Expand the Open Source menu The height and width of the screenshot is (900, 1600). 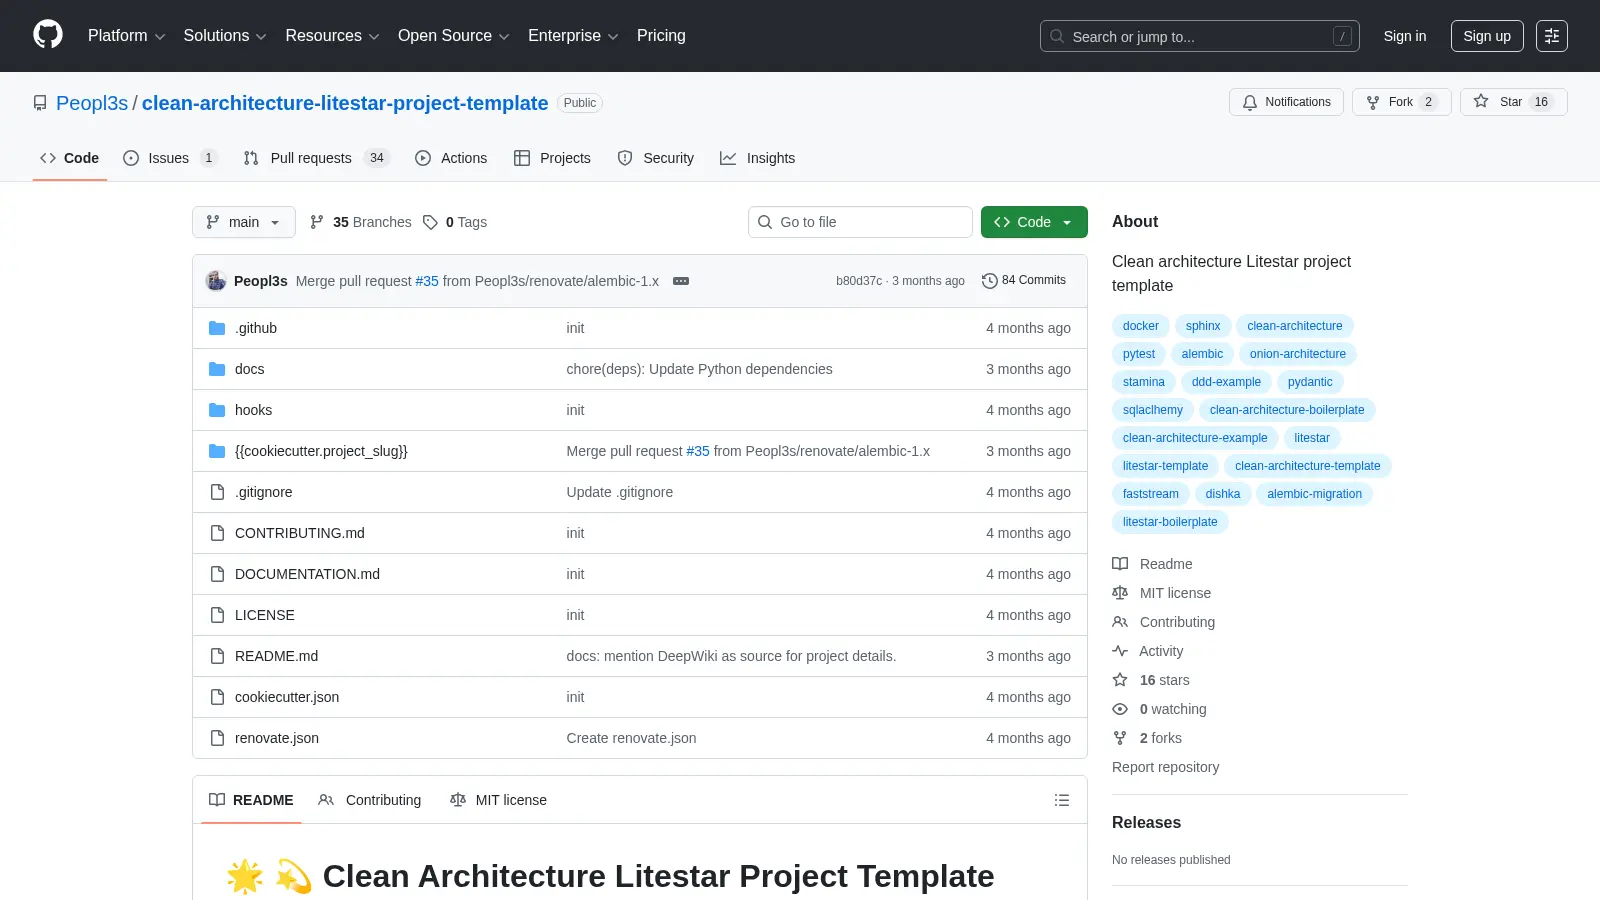click(x=454, y=36)
